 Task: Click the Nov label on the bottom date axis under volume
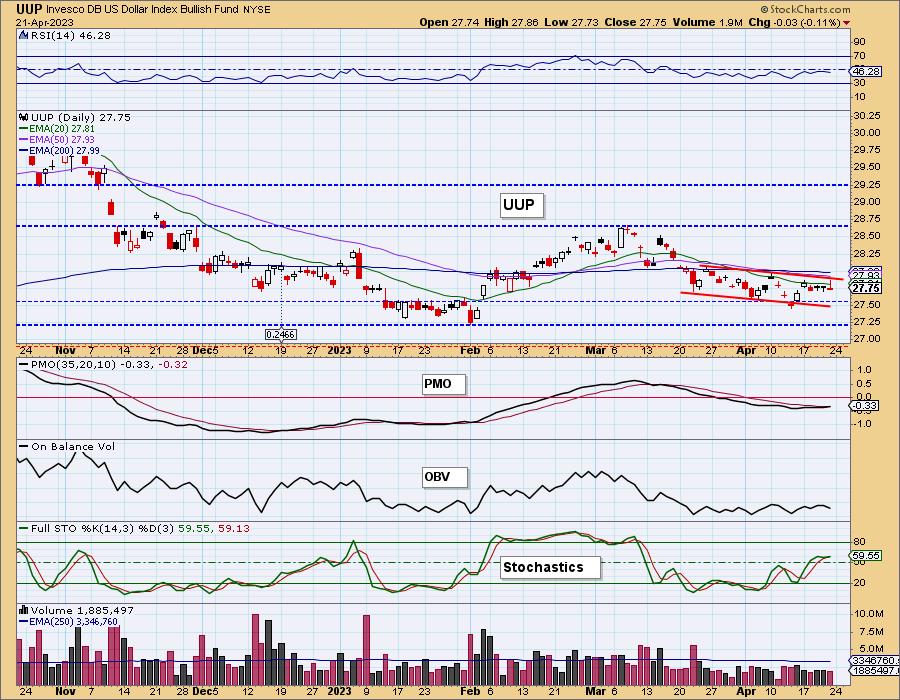[65, 691]
